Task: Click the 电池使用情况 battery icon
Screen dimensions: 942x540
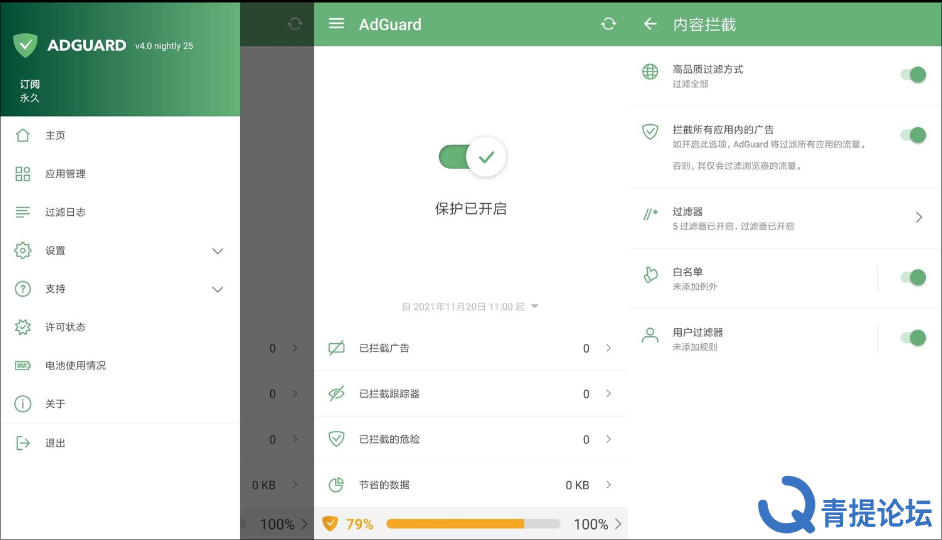Action: [x=23, y=366]
